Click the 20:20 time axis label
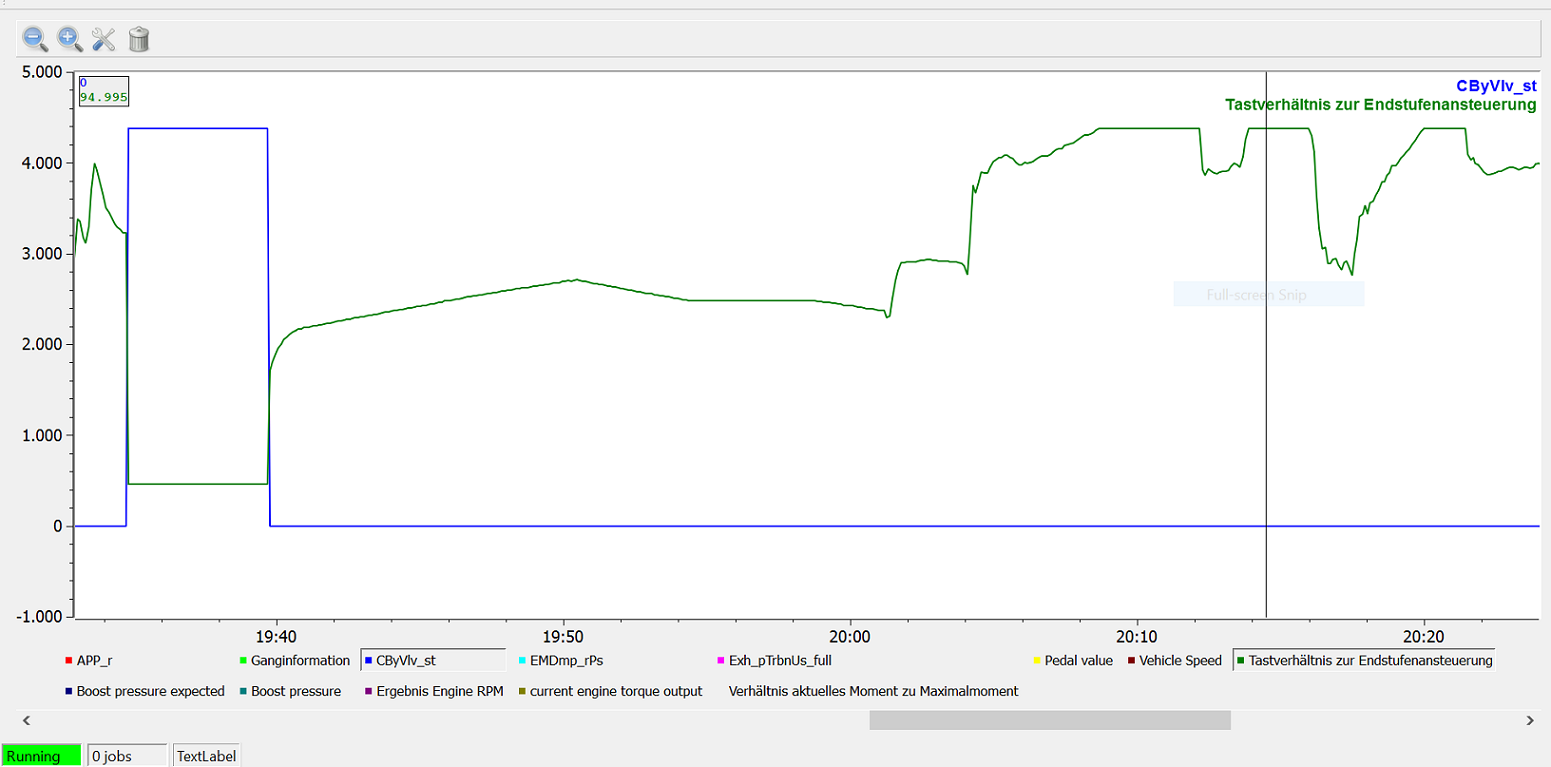The height and width of the screenshot is (767, 1551). click(1423, 637)
